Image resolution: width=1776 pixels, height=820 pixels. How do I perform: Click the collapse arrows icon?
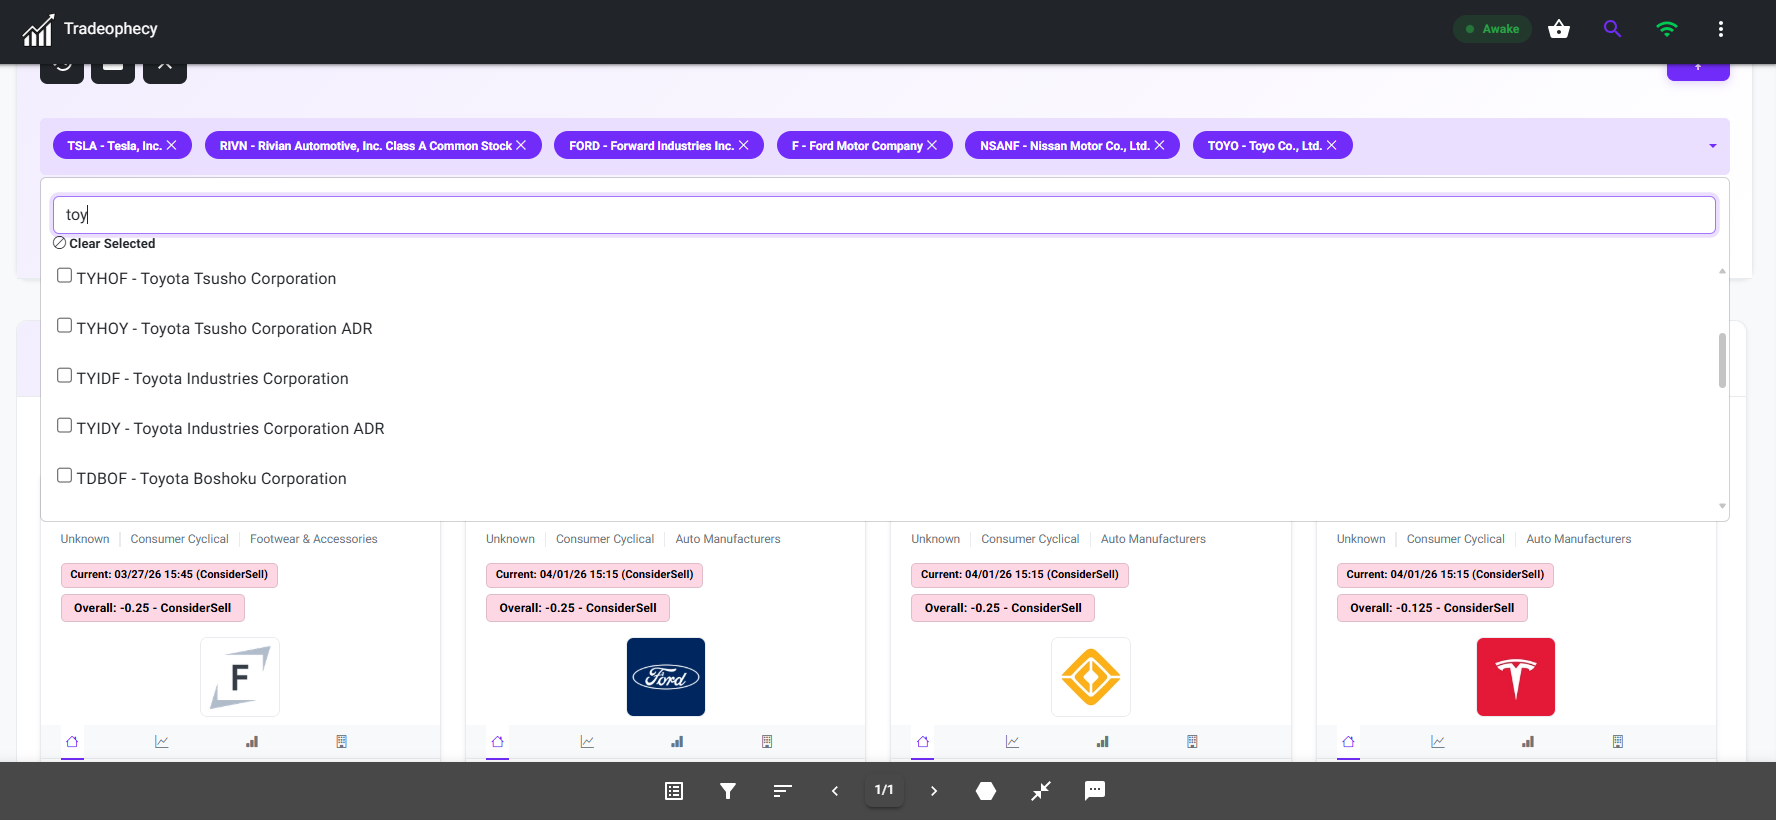[1041, 791]
